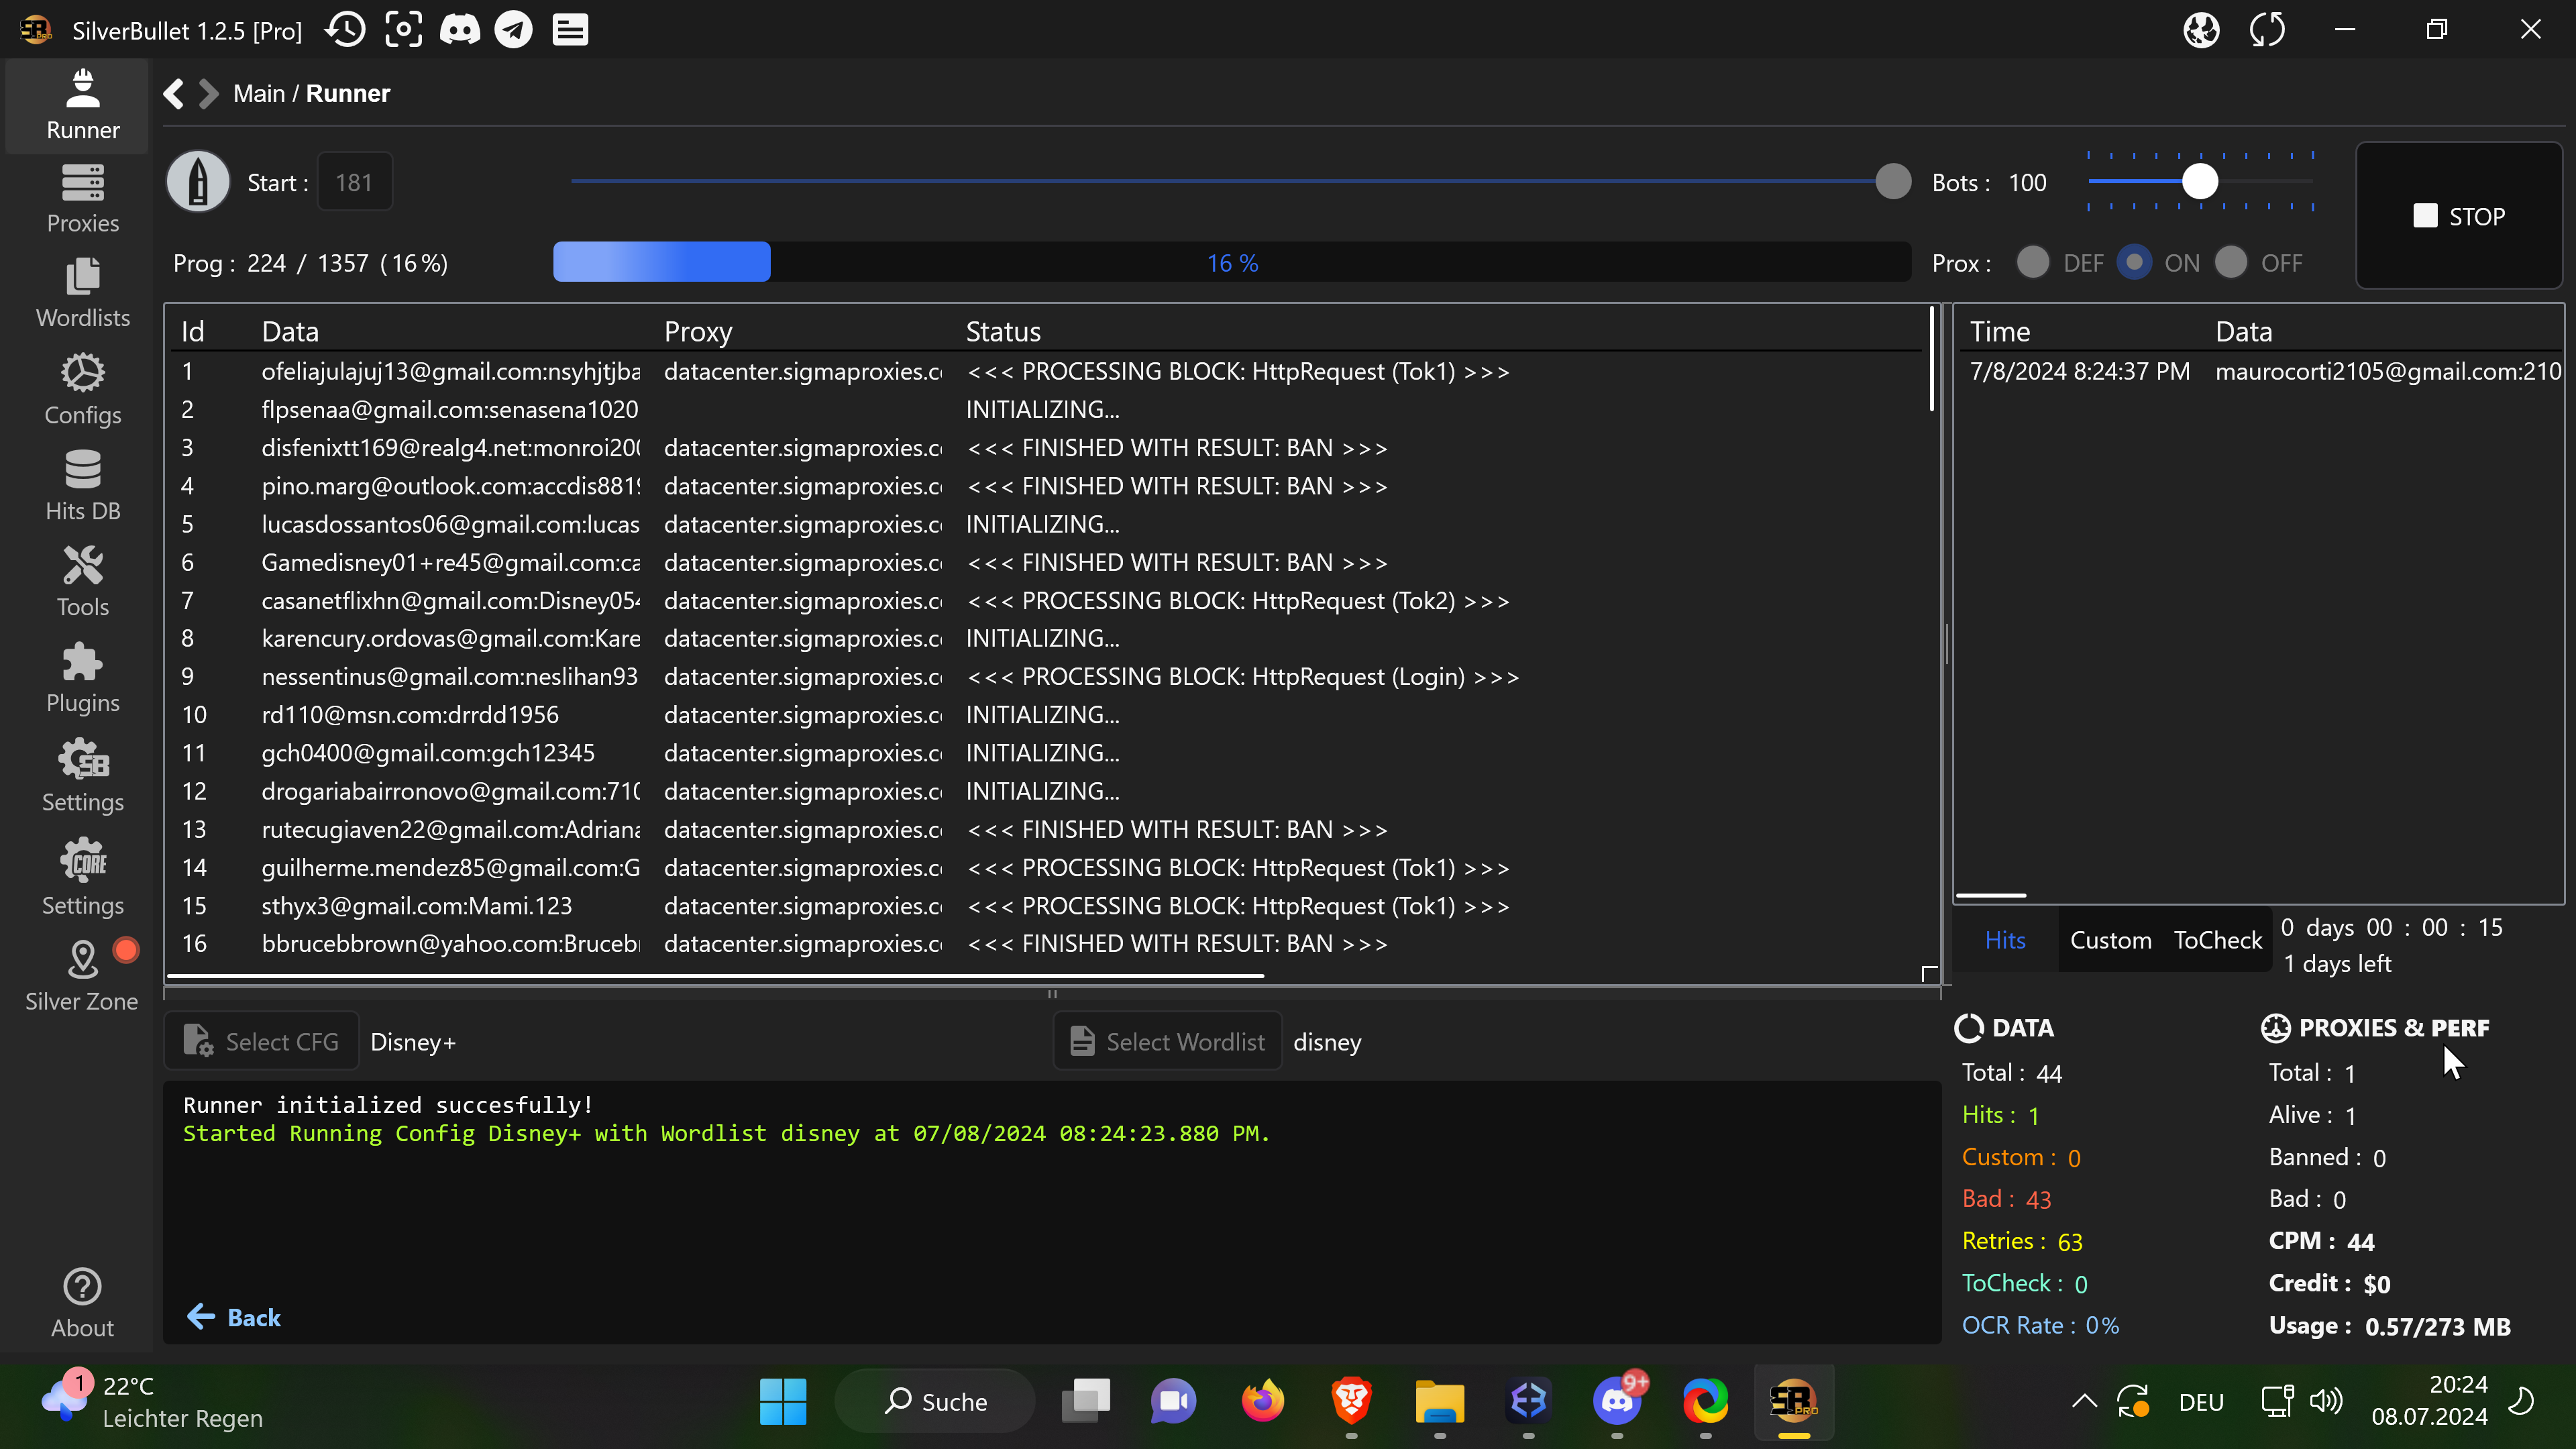Select the DEF proxy radio option

click(x=2032, y=263)
